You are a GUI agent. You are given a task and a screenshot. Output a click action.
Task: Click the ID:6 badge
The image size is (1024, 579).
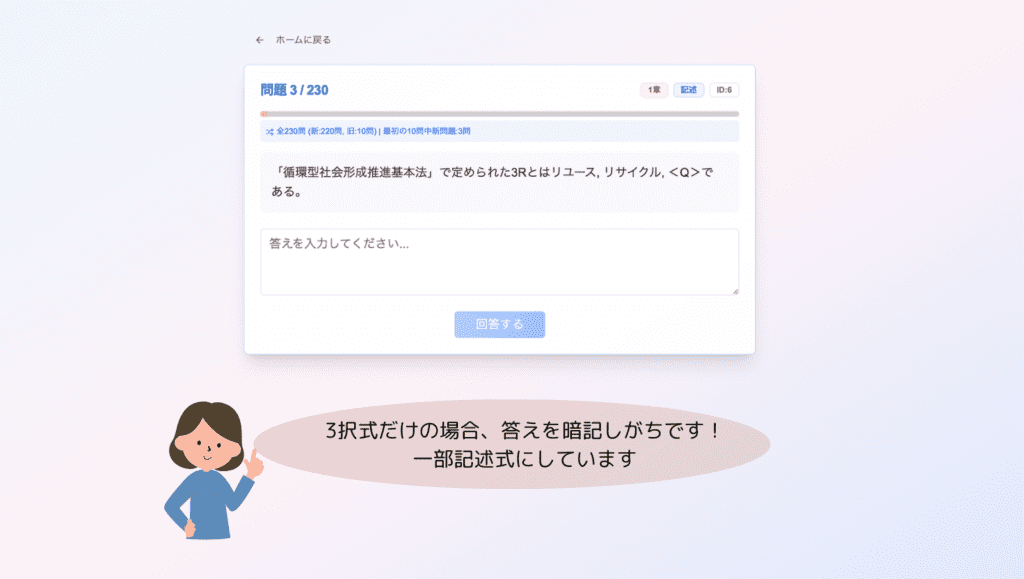[x=724, y=90]
